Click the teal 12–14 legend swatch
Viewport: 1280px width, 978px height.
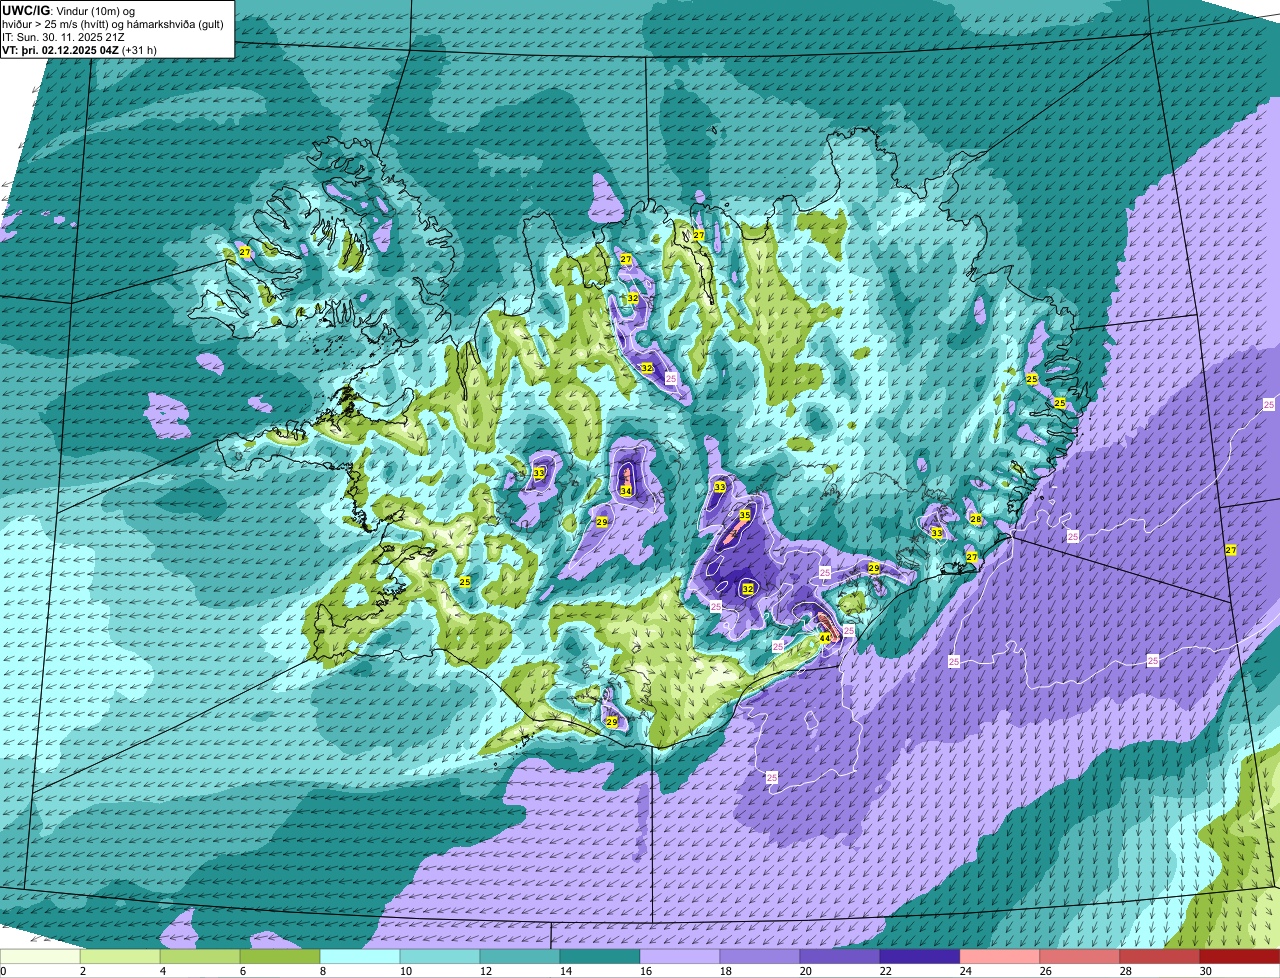point(520,956)
